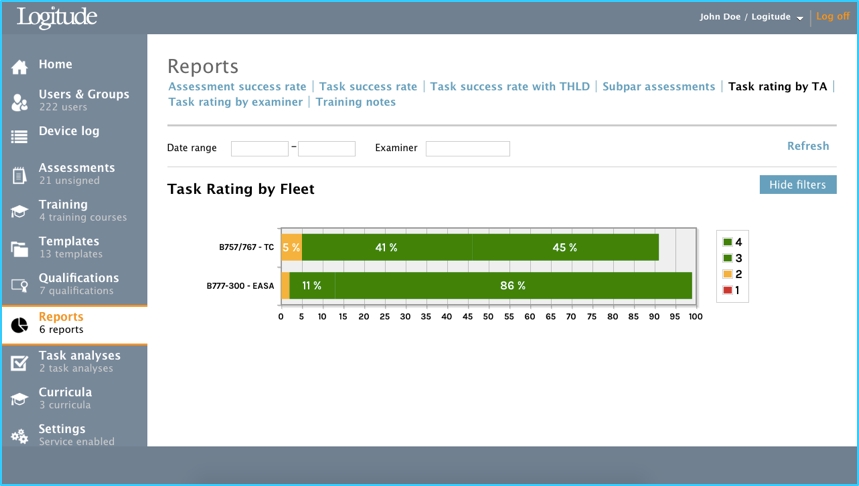859x486 pixels.
Task: Open Task rating by examiner report
Action: [236, 102]
